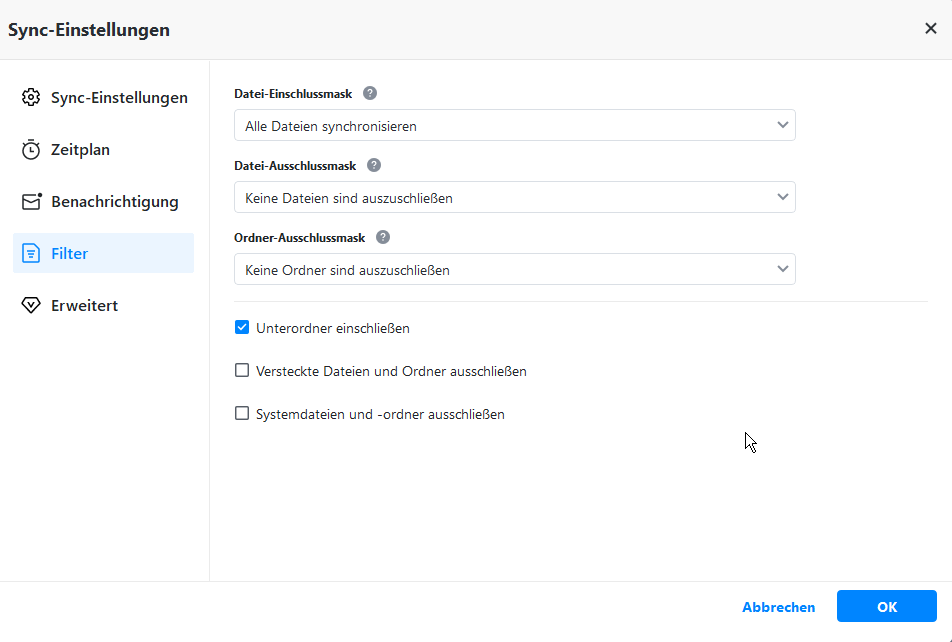Expand the Ordner-Ausschlussmask dropdown chevron
952x642 pixels.
click(782, 270)
